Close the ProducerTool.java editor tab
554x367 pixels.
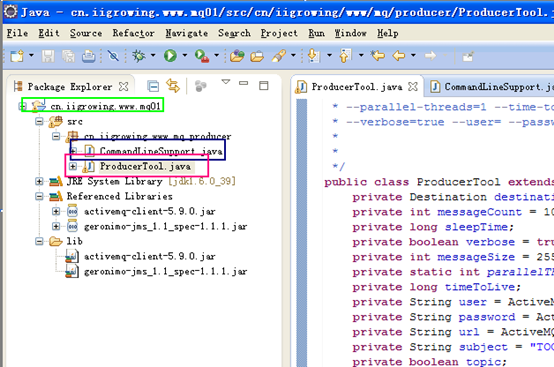pyautogui.click(x=413, y=87)
